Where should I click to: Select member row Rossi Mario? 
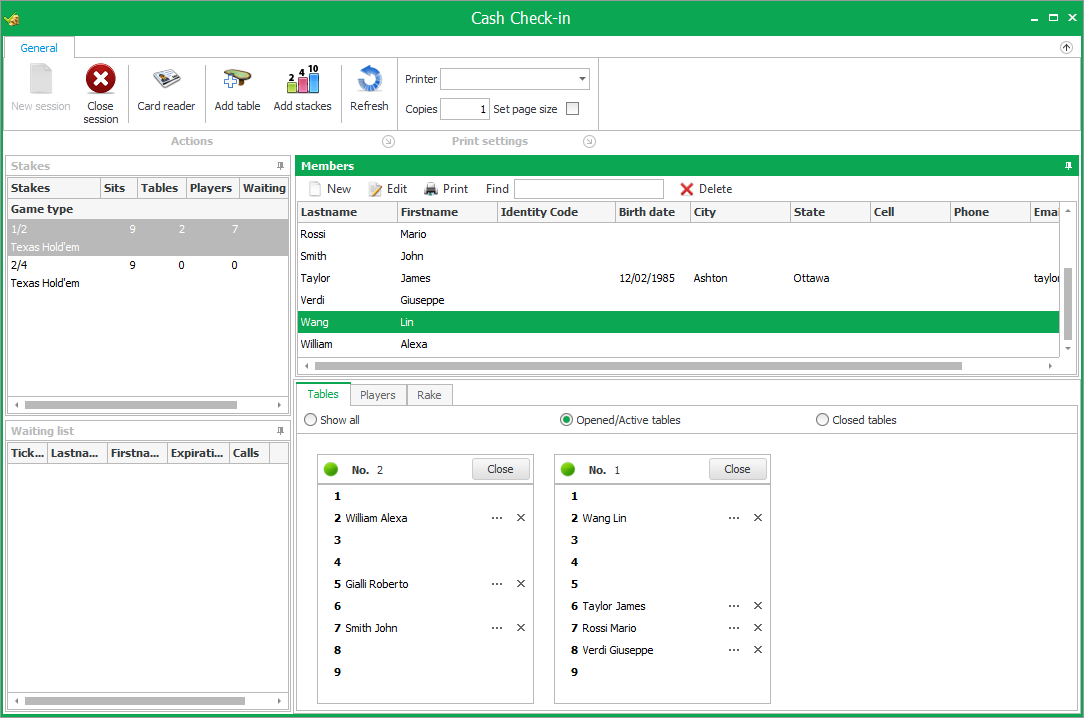point(678,234)
